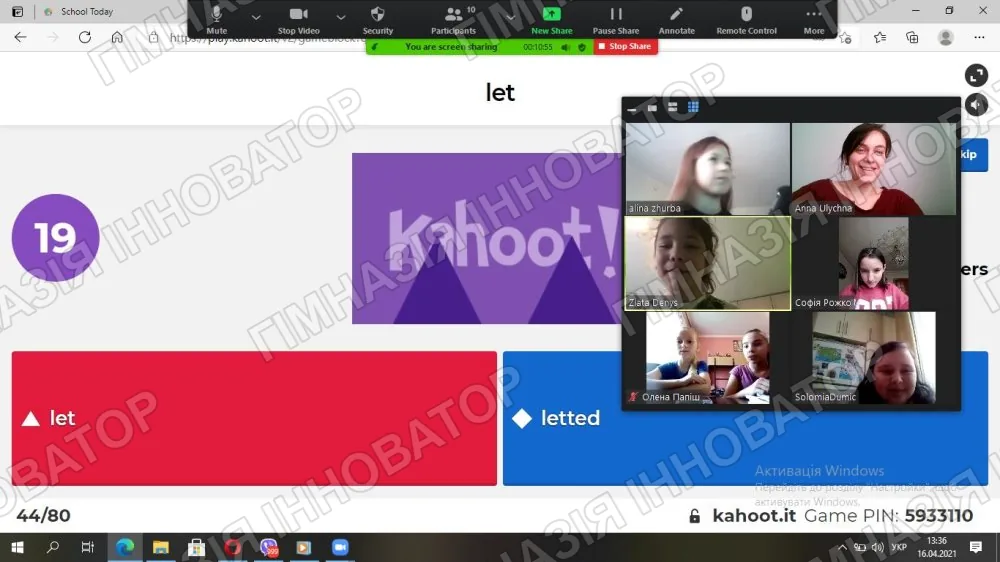Expand the arrow next to Participants
The image size is (1000, 562).
click(x=510, y=17)
